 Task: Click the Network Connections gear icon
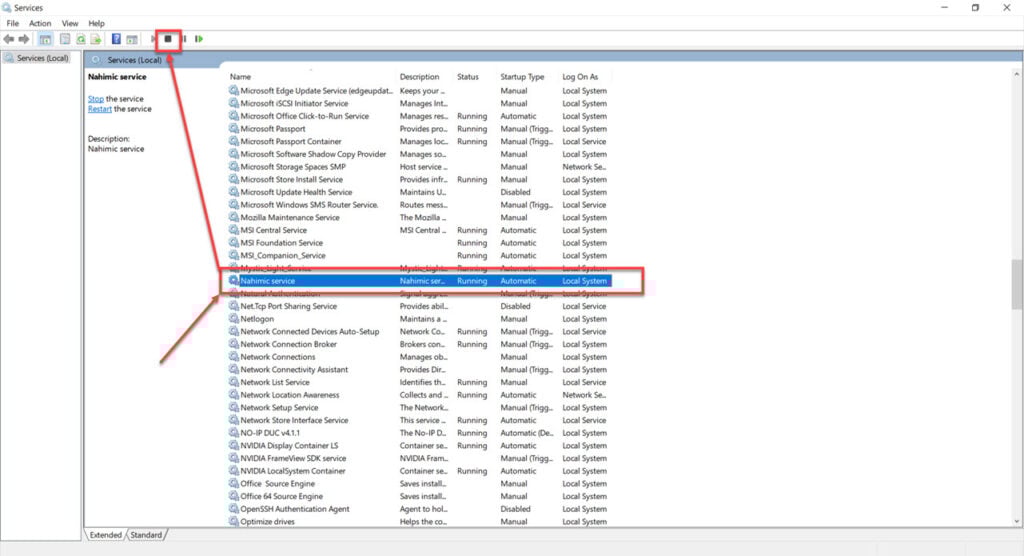(x=234, y=357)
